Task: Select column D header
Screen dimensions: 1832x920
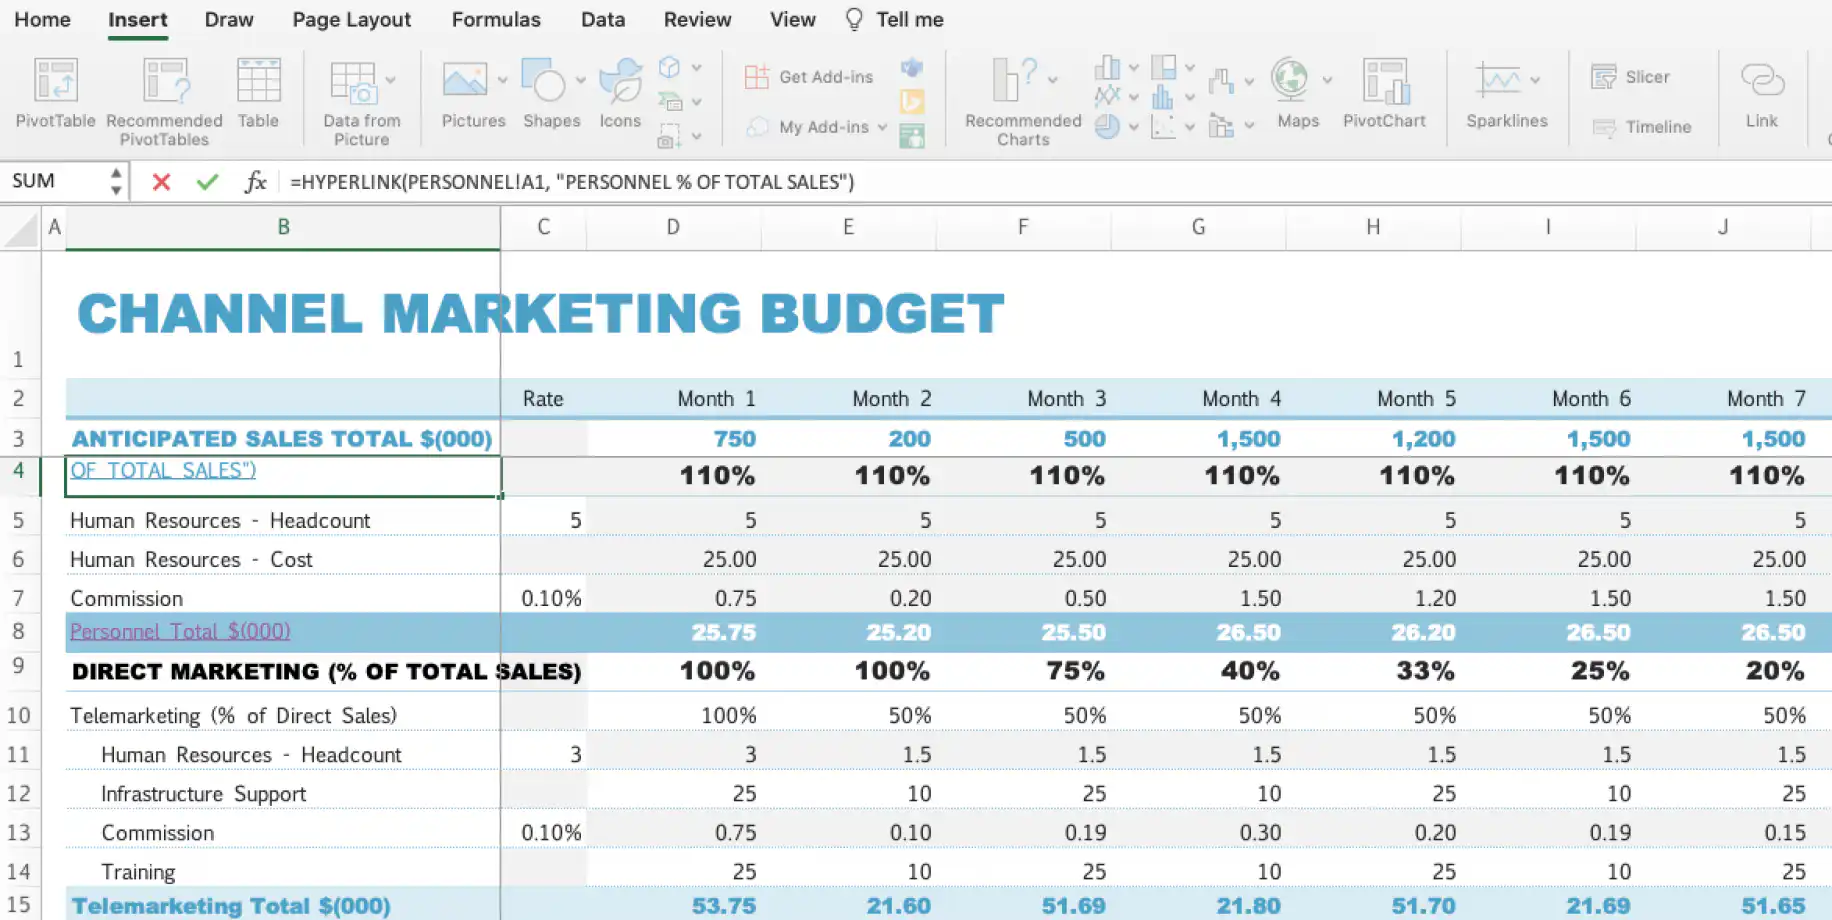Action: tap(673, 228)
